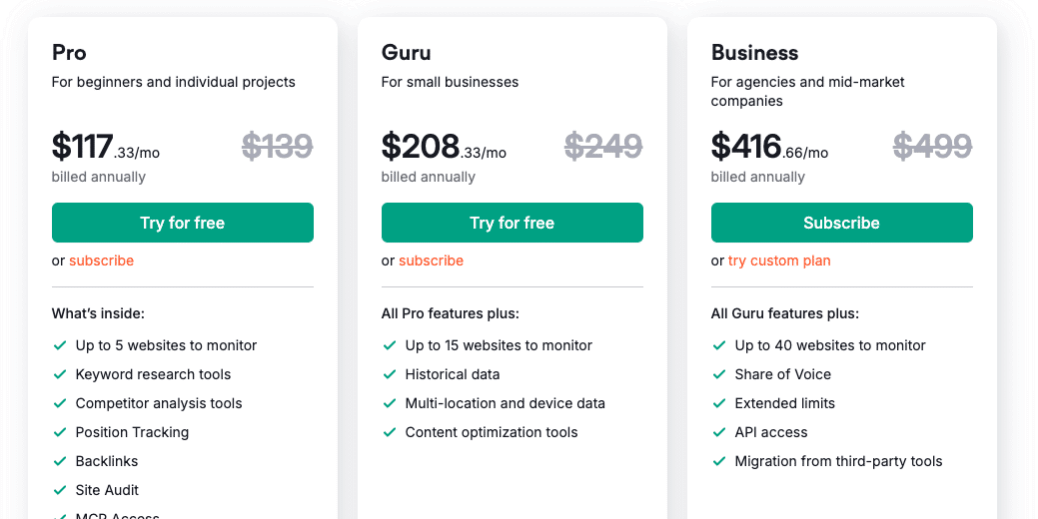Click checkmark beside Up to 5 websites
Viewport: 1038px width, 519px height.
[59, 346]
